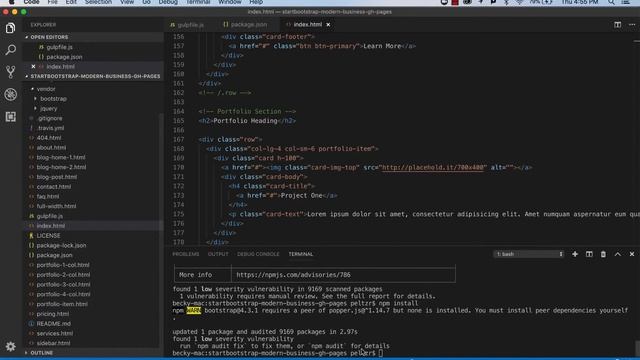Open the Selection menu
The width and height of the screenshot is (640, 360).
tap(98, 2)
